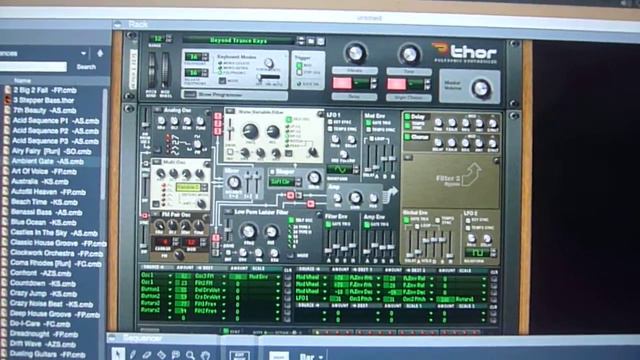Click the browser list scrollbar
640x360 pixels.
click(104, 144)
